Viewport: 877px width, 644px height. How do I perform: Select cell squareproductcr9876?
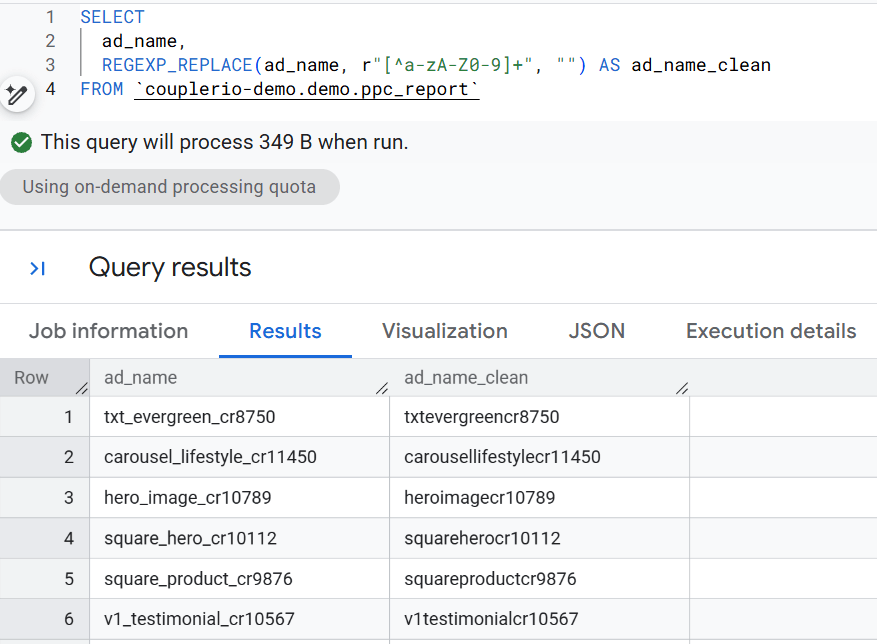coord(539,579)
